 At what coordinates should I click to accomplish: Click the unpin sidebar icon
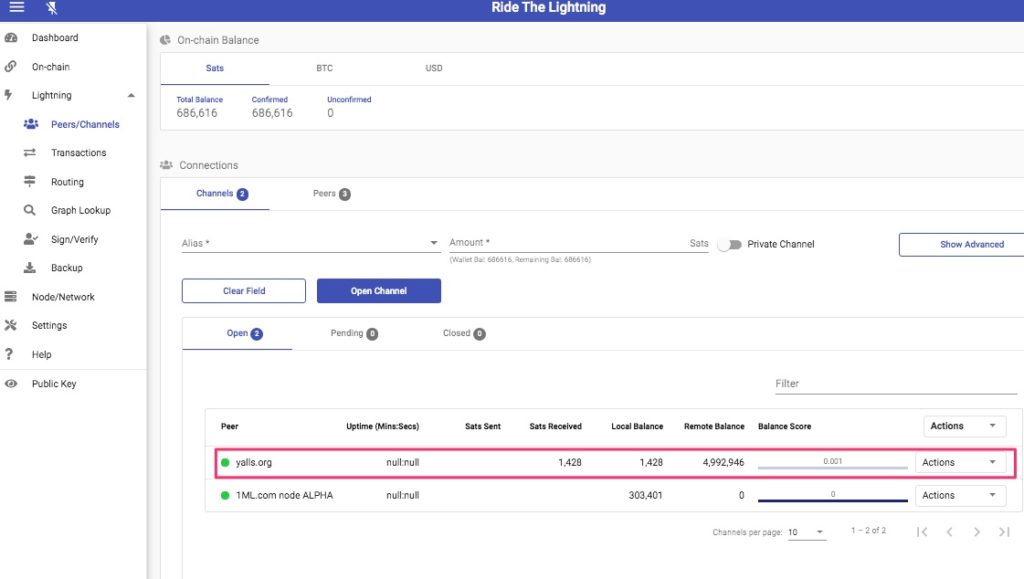pos(52,8)
